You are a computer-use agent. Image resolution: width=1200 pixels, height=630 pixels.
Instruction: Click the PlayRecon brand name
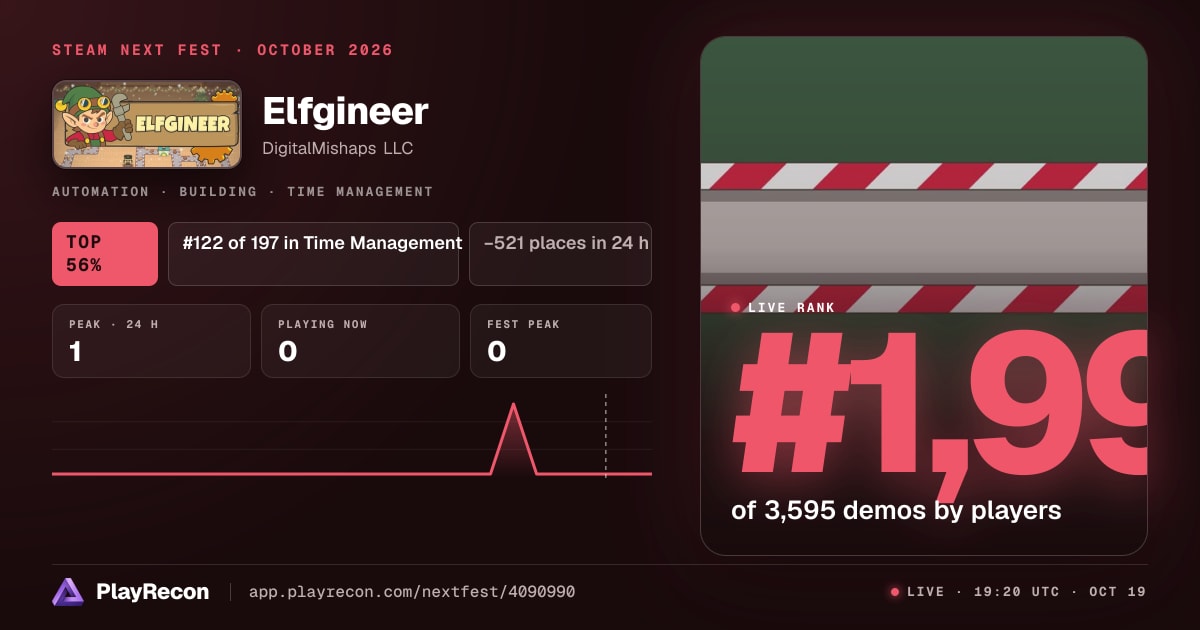[x=152, y=592]
